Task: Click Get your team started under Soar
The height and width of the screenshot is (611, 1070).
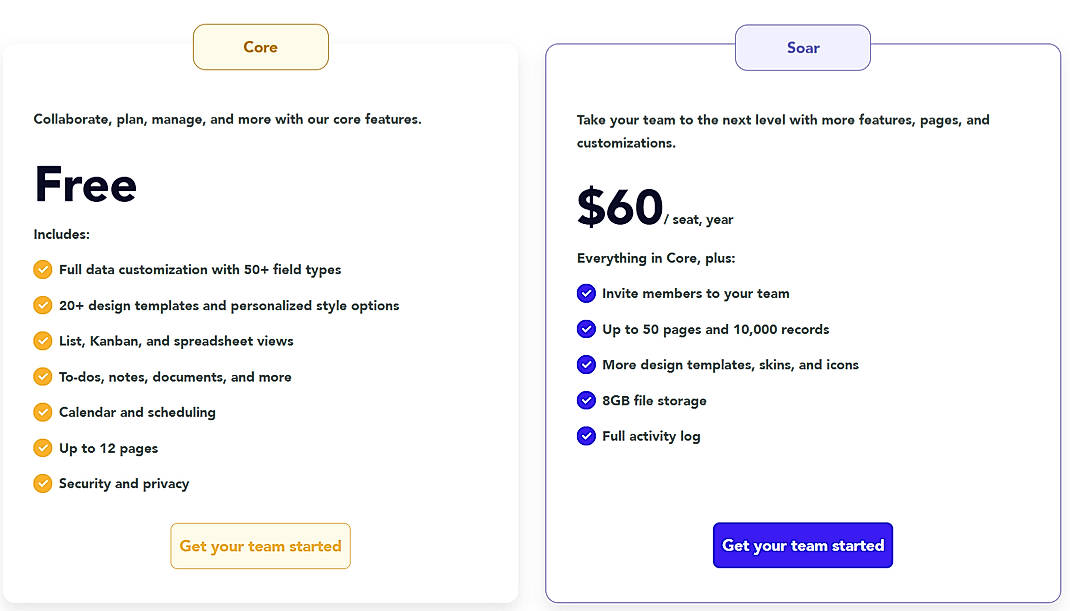Action: (x=802, y=545)
